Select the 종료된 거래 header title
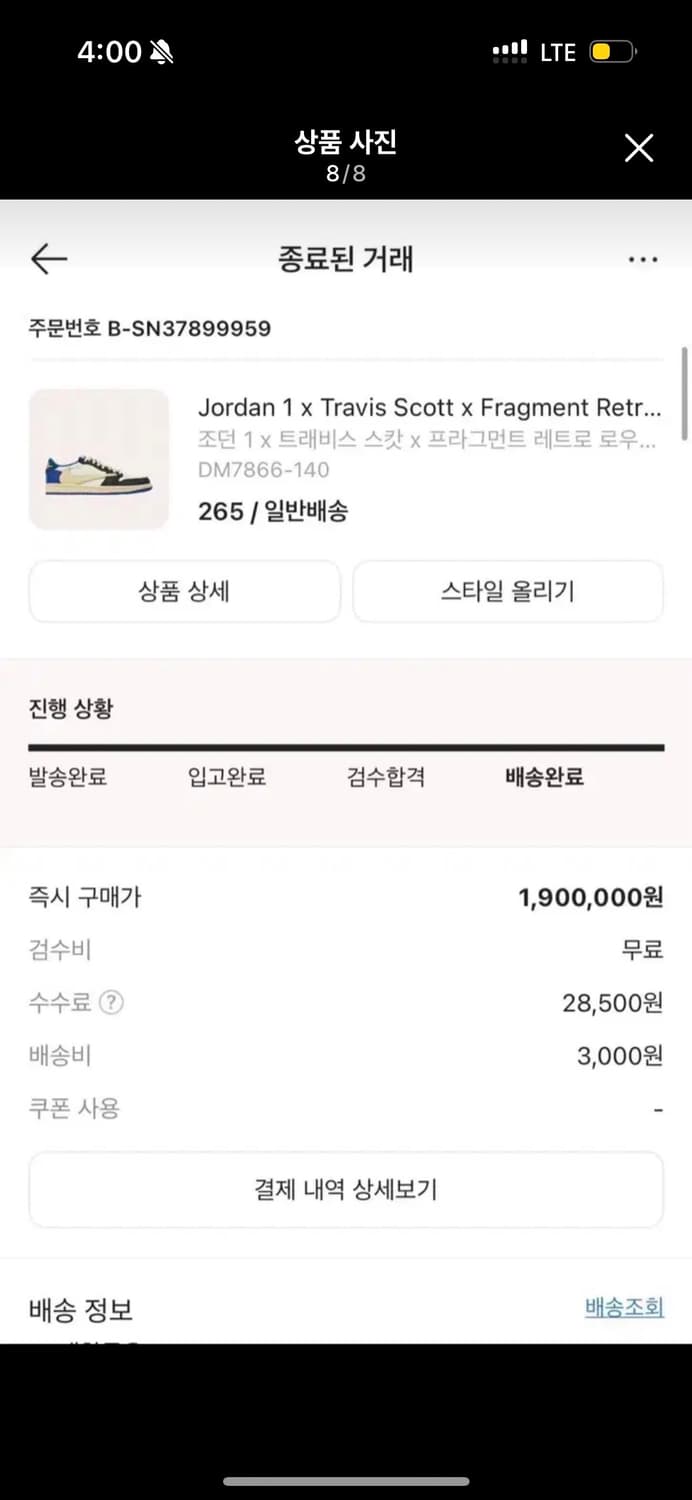692x1500 pixels. pos(345,258)
